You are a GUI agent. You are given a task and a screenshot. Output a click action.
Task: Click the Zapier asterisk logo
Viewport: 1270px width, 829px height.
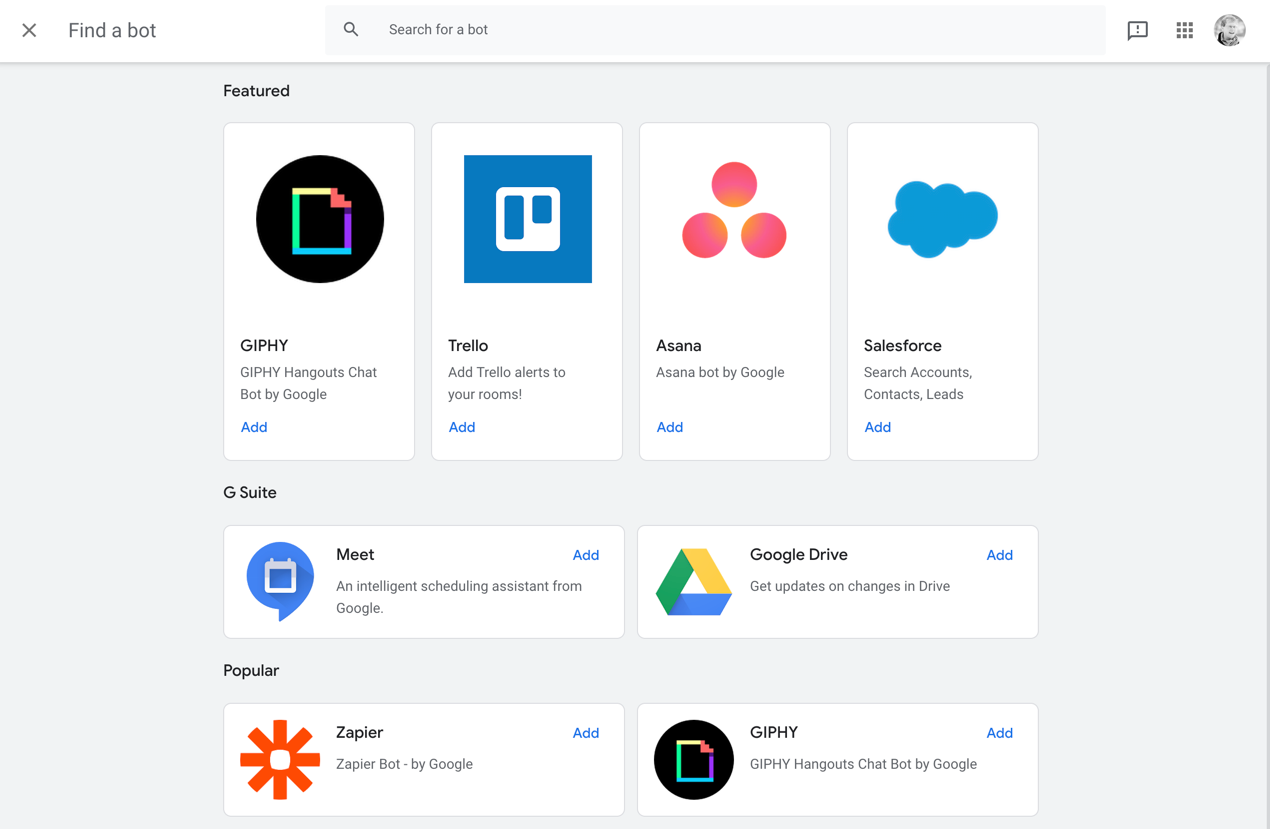(280, 760)
